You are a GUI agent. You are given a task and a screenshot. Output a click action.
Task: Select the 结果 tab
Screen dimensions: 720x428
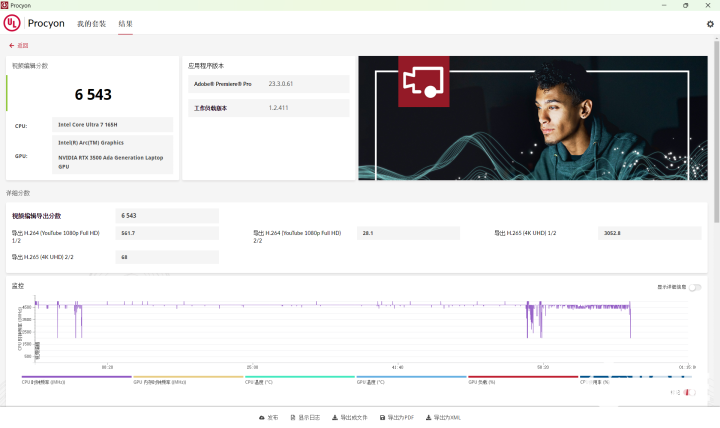click(x=125, y=23)
